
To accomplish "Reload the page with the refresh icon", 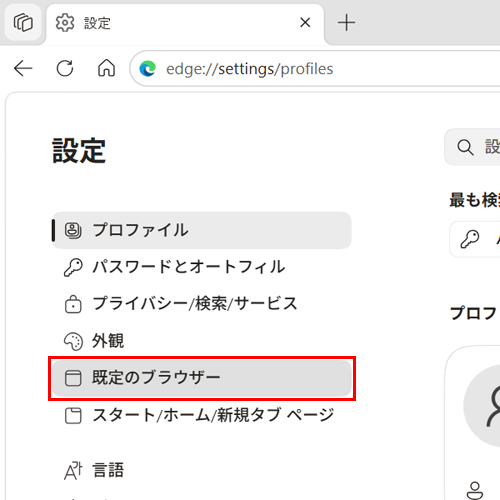I will [x=65, y=69].
